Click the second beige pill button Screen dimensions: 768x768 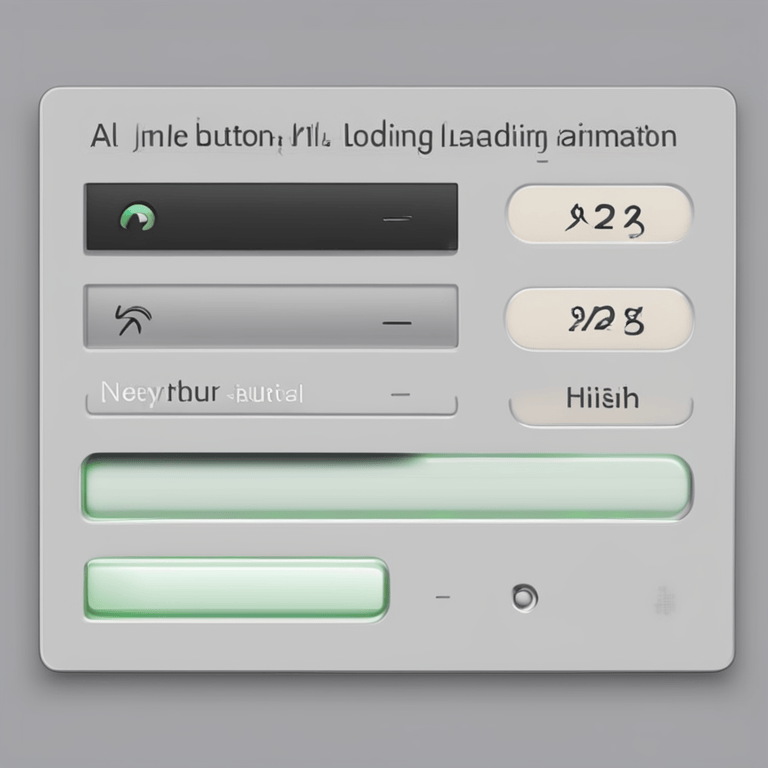tap(600, 319)
